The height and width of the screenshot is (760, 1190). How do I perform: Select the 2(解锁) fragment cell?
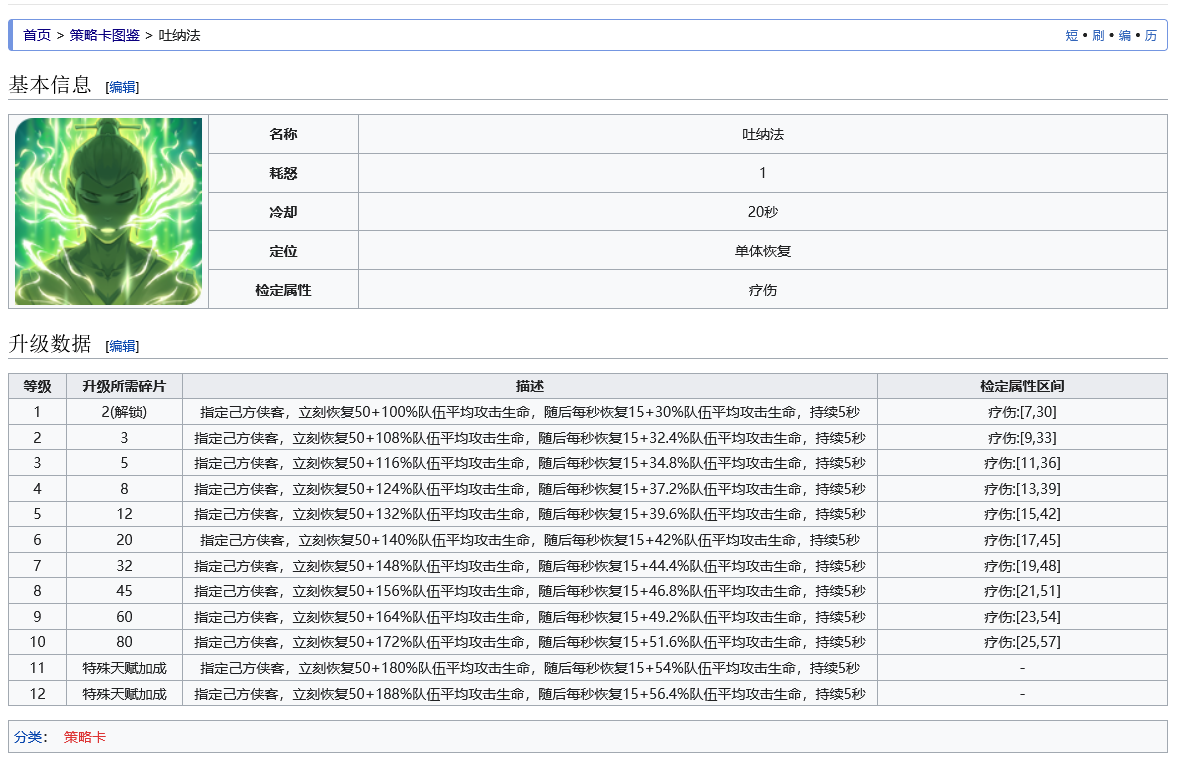click(124, 412)
